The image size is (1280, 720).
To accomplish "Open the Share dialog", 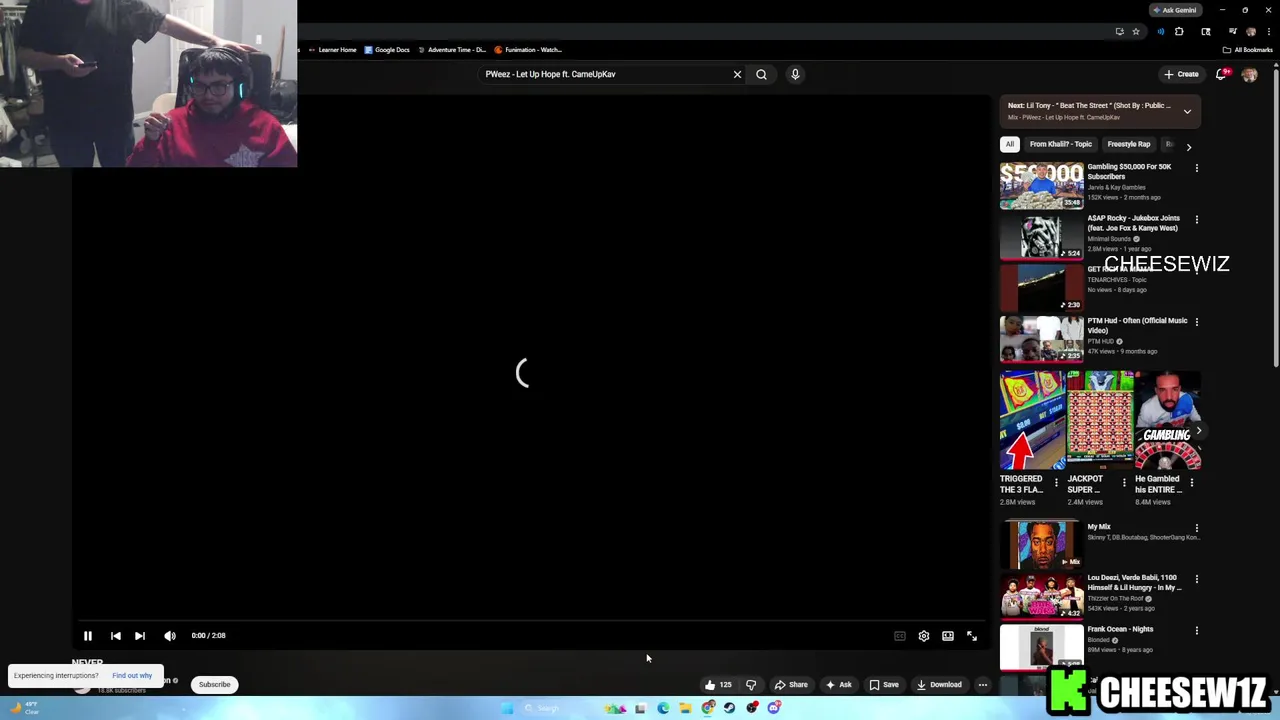I will point(791,685).
